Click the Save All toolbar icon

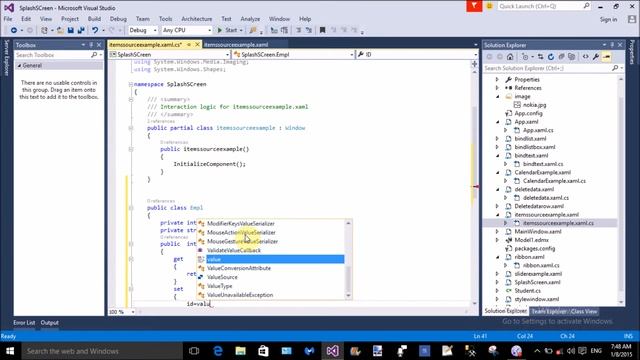81,30
